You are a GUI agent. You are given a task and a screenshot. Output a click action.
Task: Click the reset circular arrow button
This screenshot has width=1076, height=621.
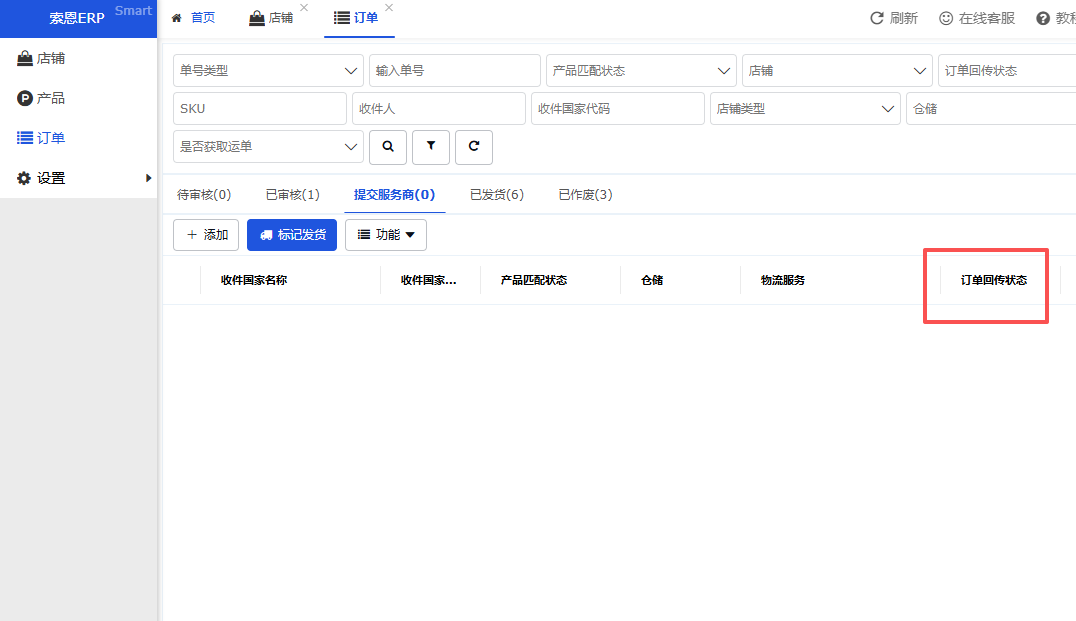point(473,147)
